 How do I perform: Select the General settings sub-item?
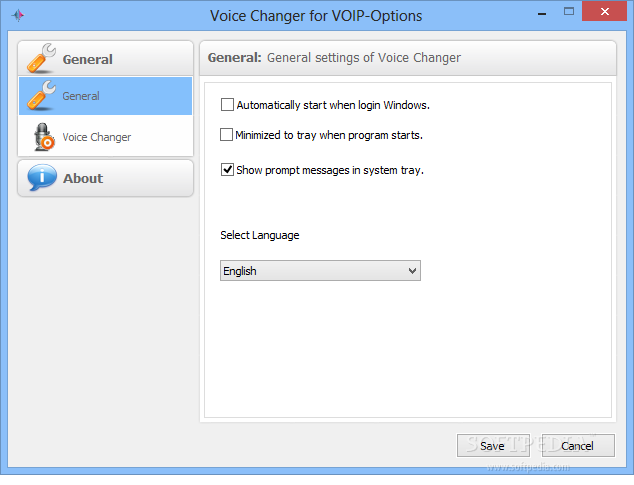(106, 96)
